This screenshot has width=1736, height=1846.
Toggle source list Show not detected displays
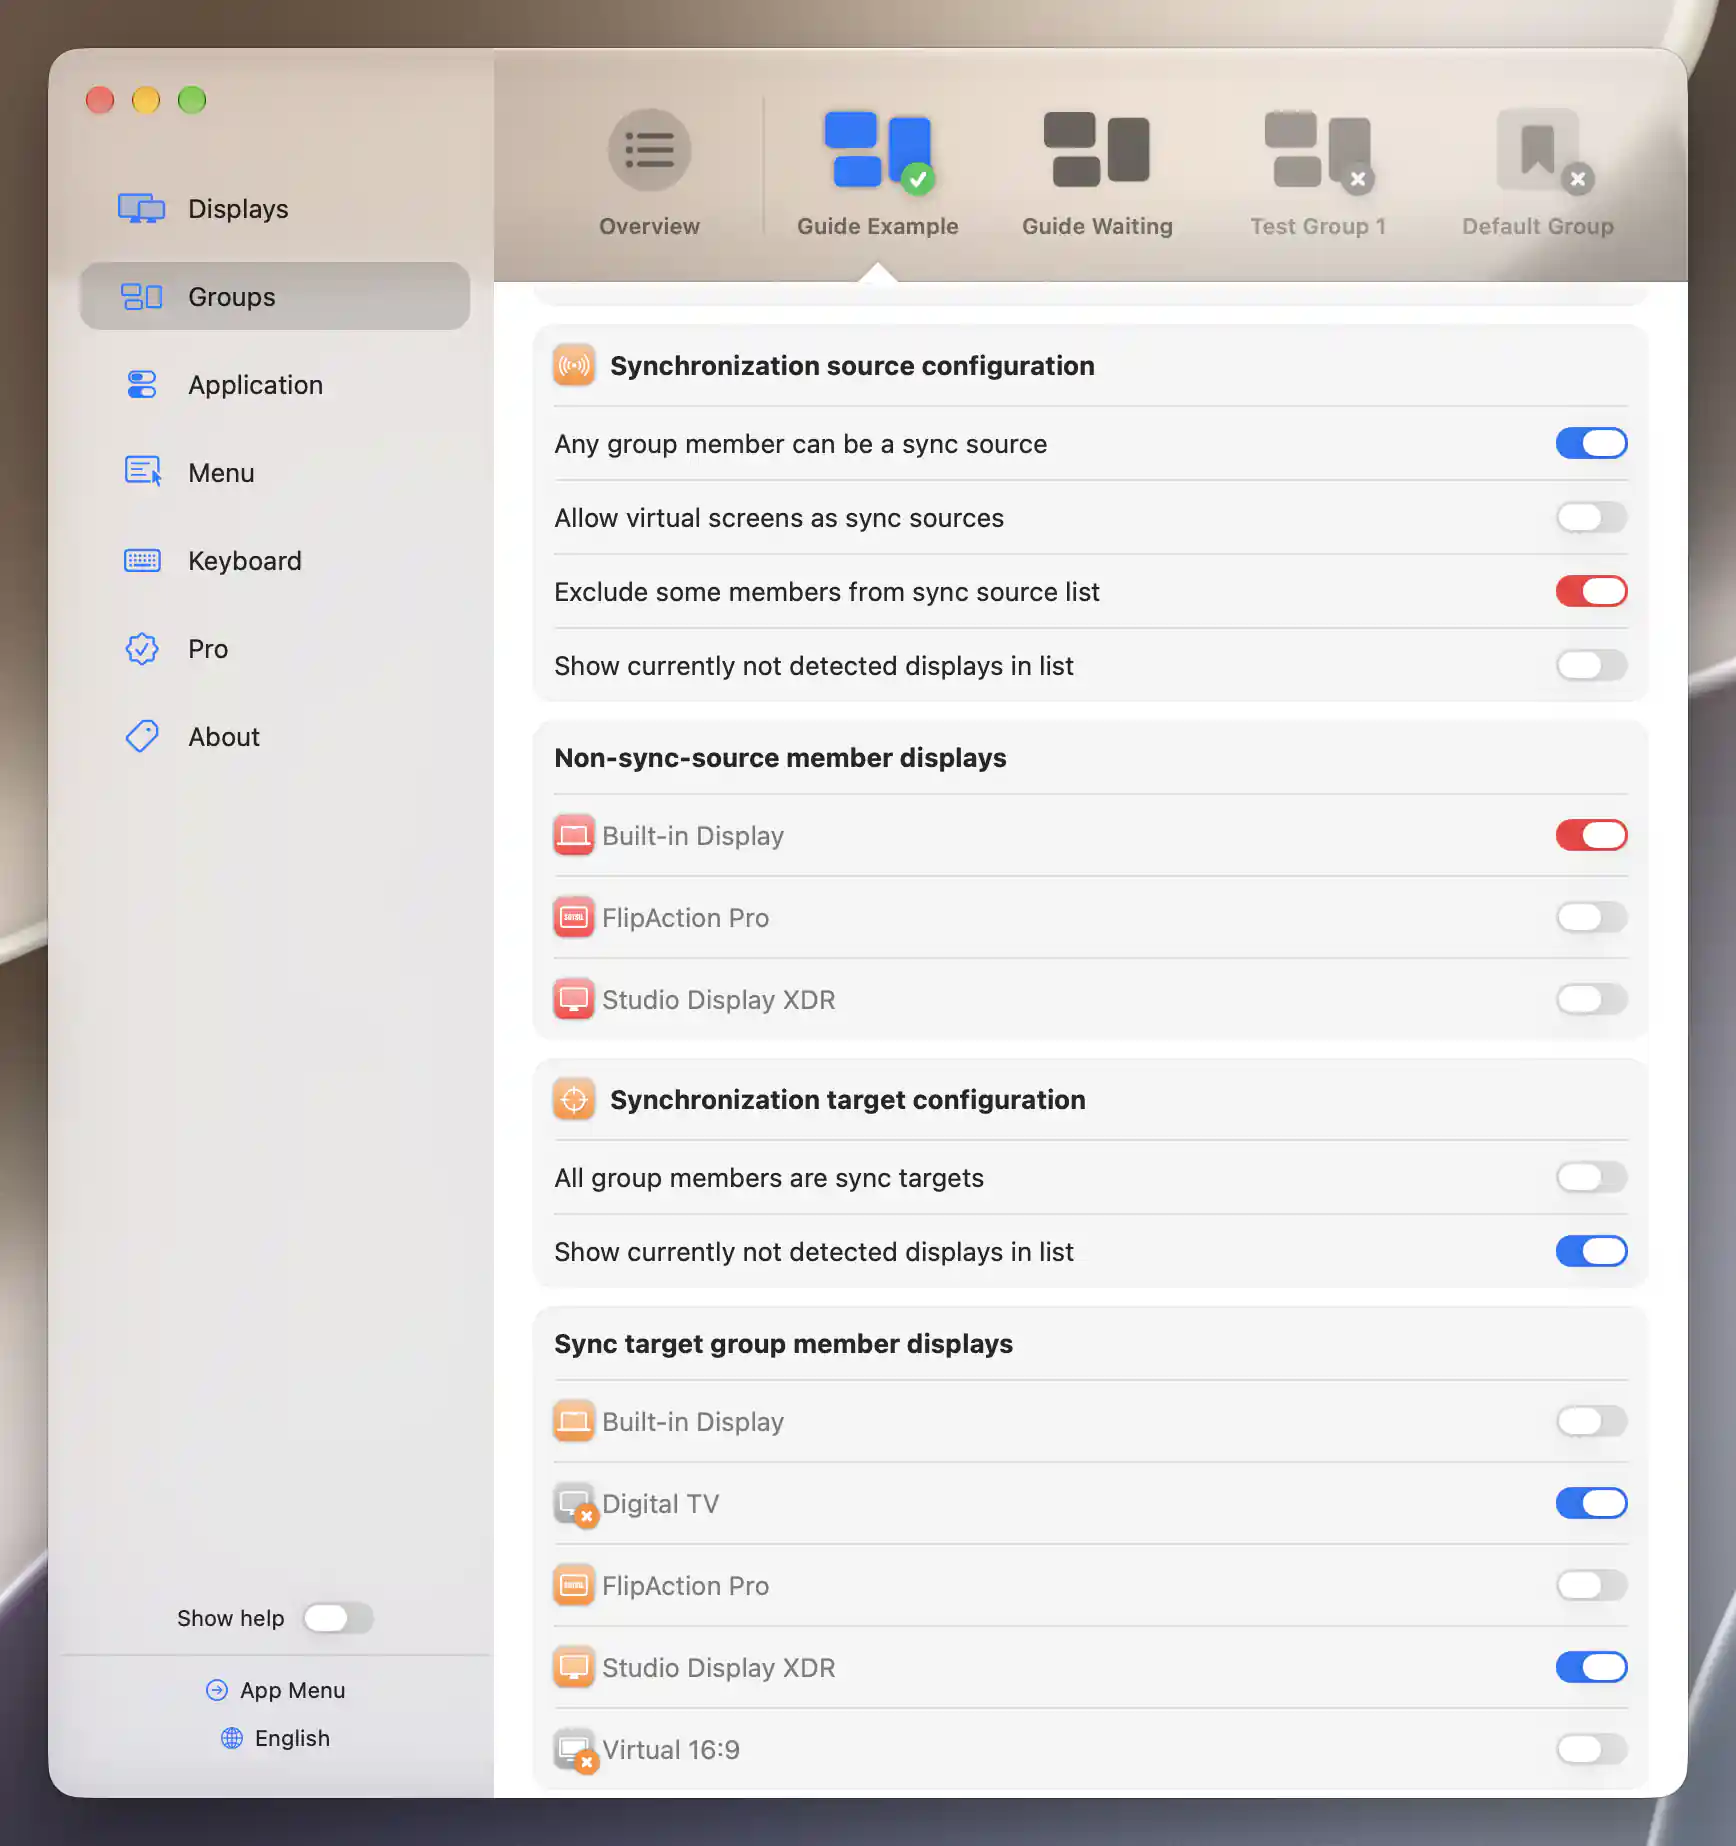point(1591,666)
